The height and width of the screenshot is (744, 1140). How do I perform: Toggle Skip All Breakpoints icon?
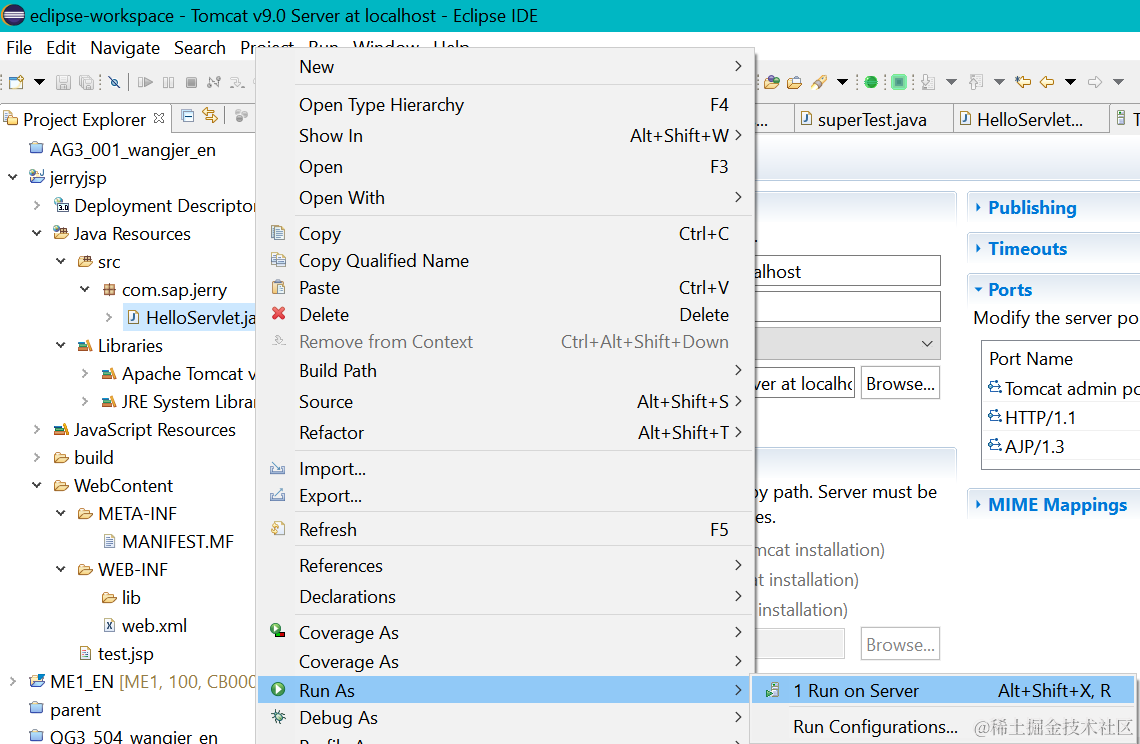114,82
